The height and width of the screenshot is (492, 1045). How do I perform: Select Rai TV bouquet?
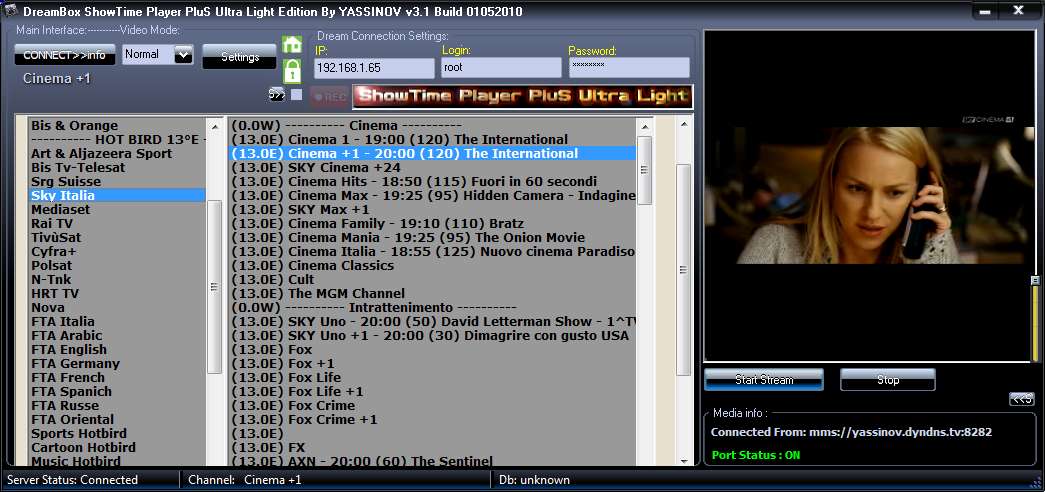pos(52,223)
